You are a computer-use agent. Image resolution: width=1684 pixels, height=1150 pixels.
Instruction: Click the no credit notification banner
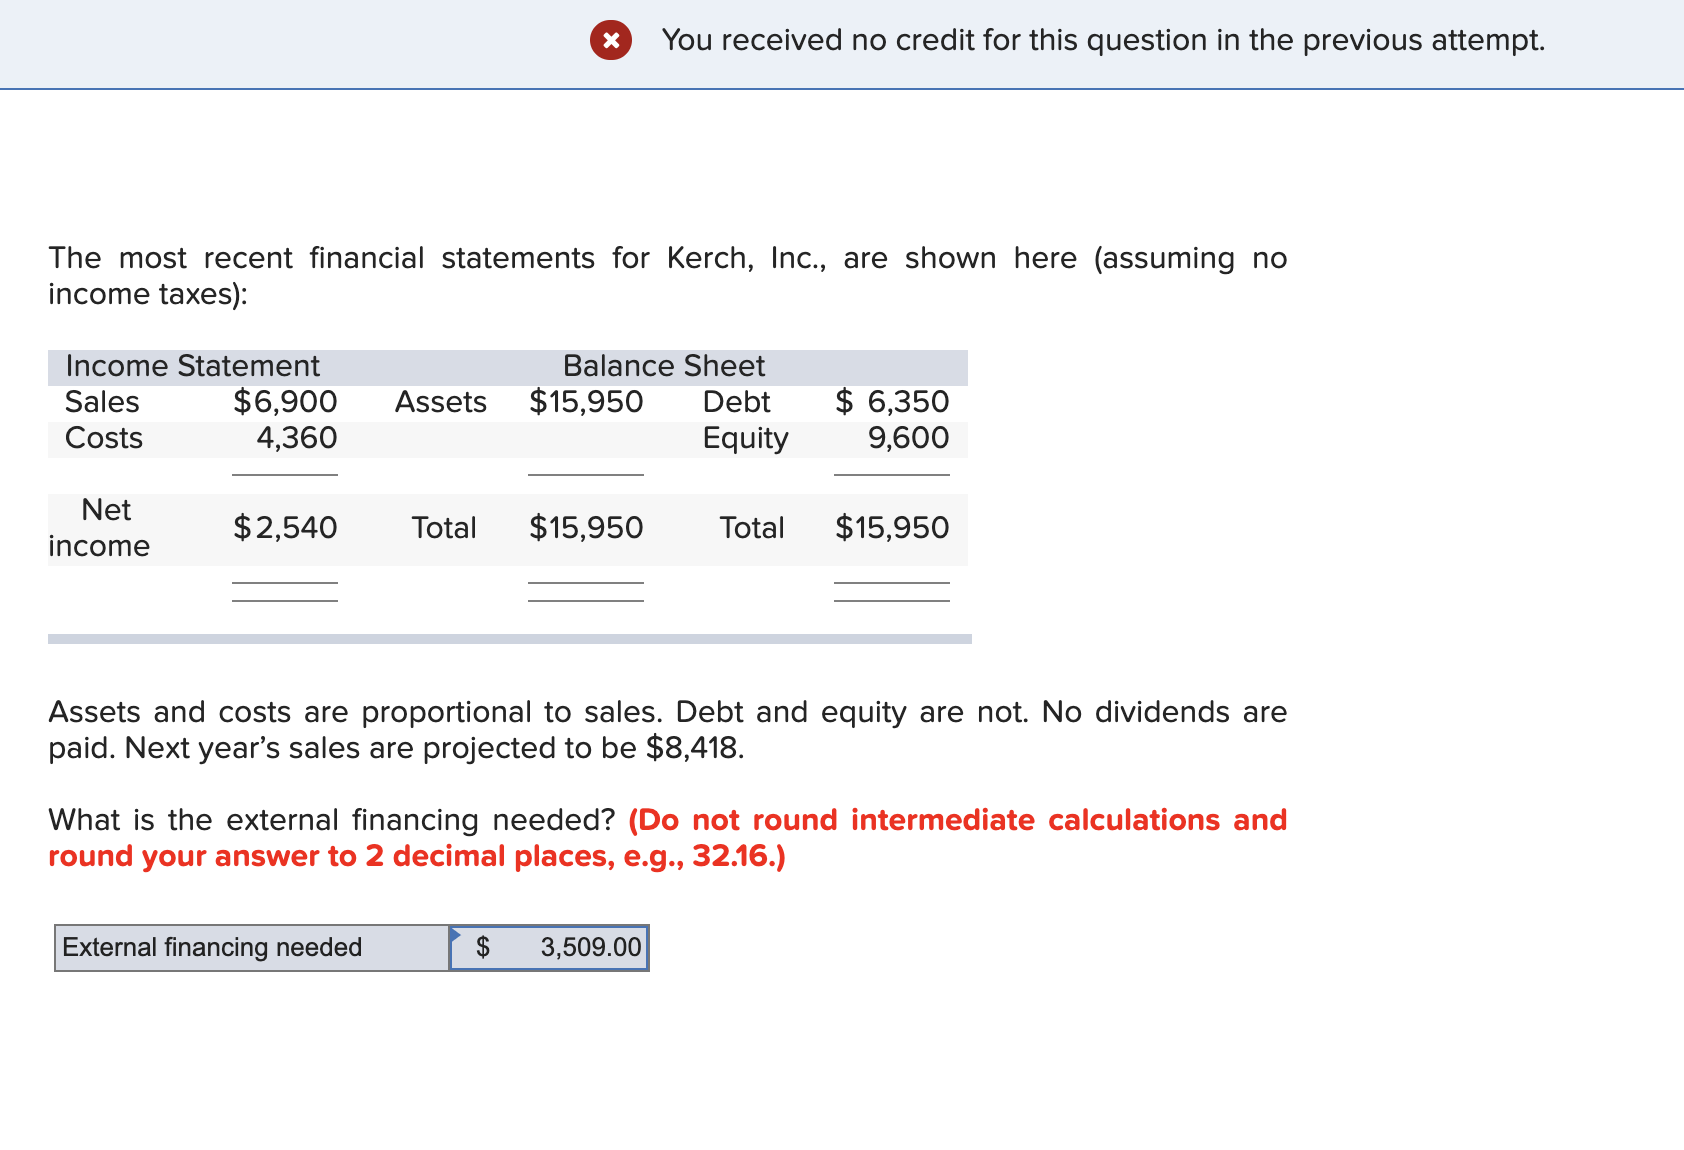point(1100,40)
